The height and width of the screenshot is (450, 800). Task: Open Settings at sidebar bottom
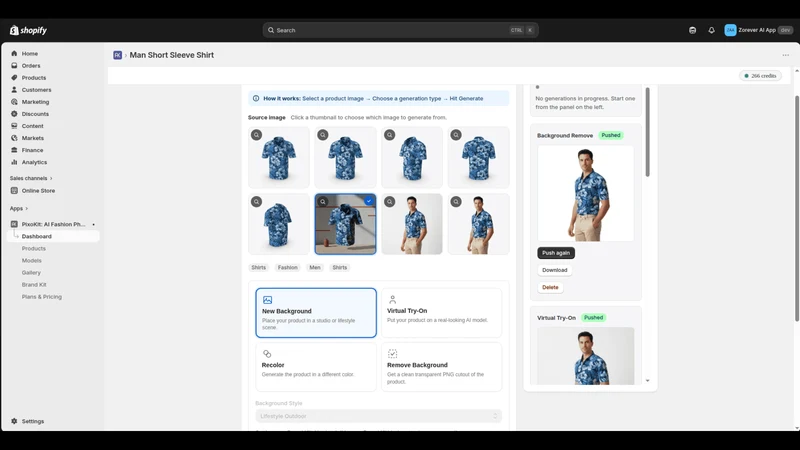(33, 421)
